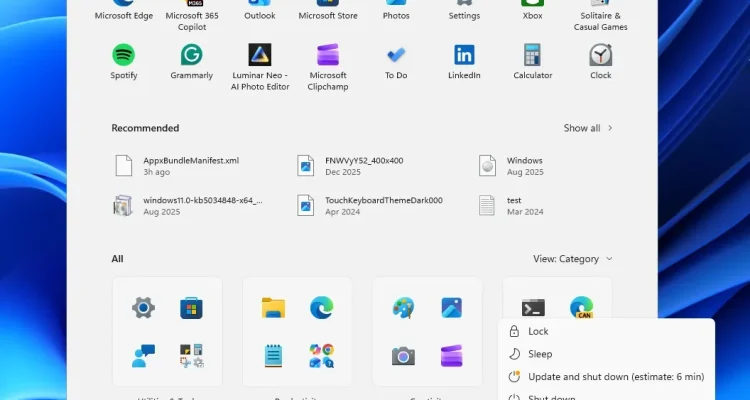750x400 pixels.
Task: Click the 'Outlook' pinned app label
Action: [260, 16]
